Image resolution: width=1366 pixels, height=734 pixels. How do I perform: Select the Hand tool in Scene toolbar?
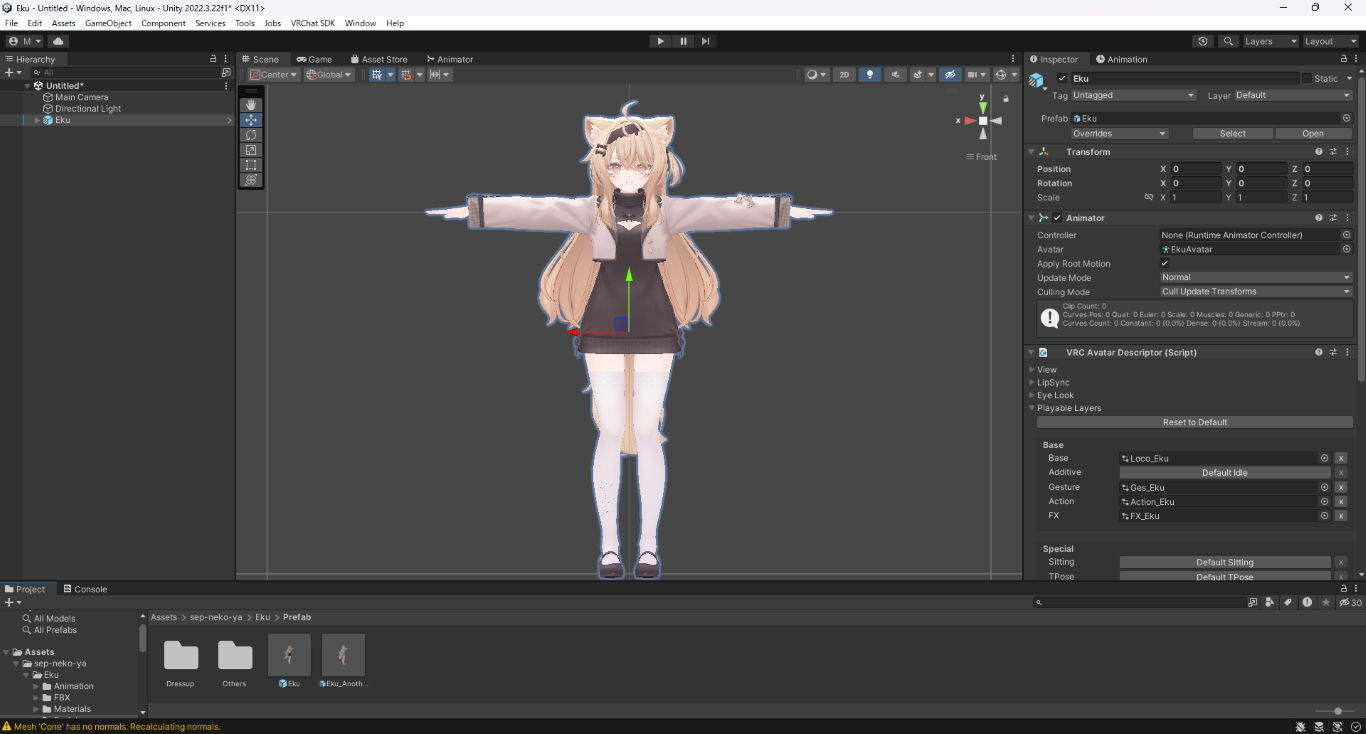[x=251, y=105]
